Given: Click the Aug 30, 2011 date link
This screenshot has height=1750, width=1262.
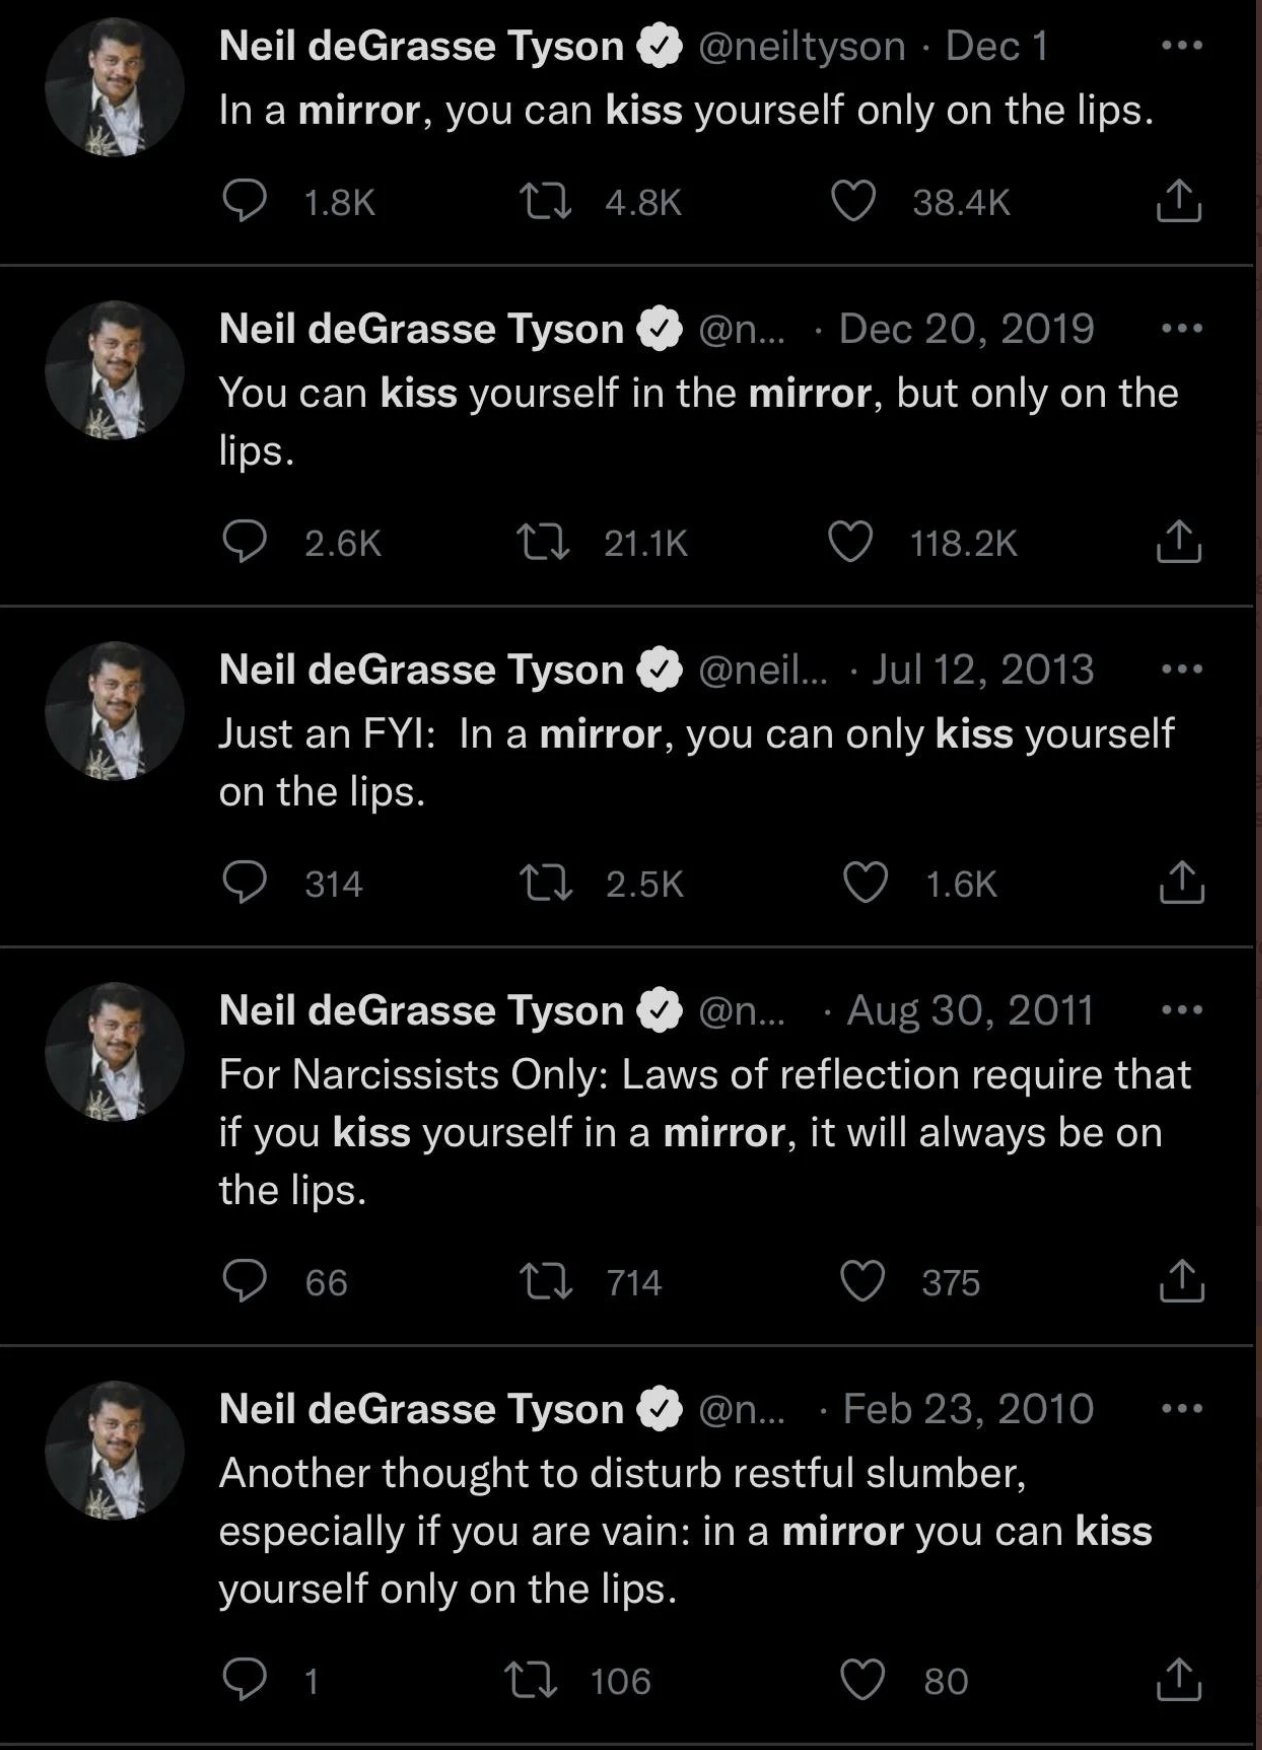Looking at the screenshot, I should 970,1010.
